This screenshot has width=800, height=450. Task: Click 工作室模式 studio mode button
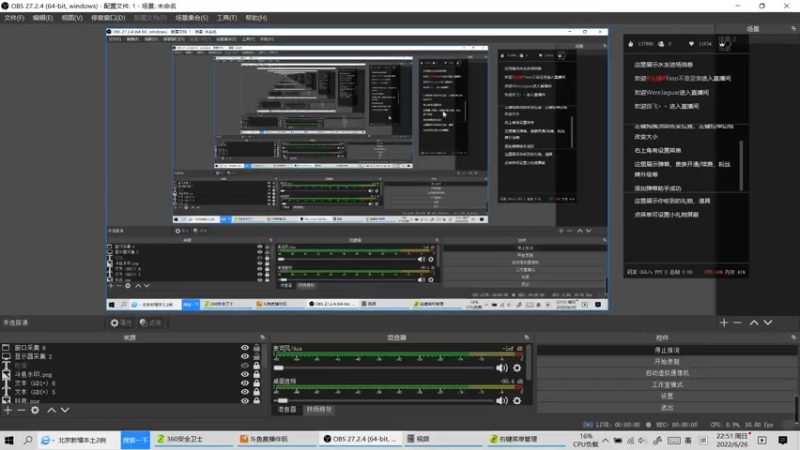pyautogui.click(x=667, y=385)
